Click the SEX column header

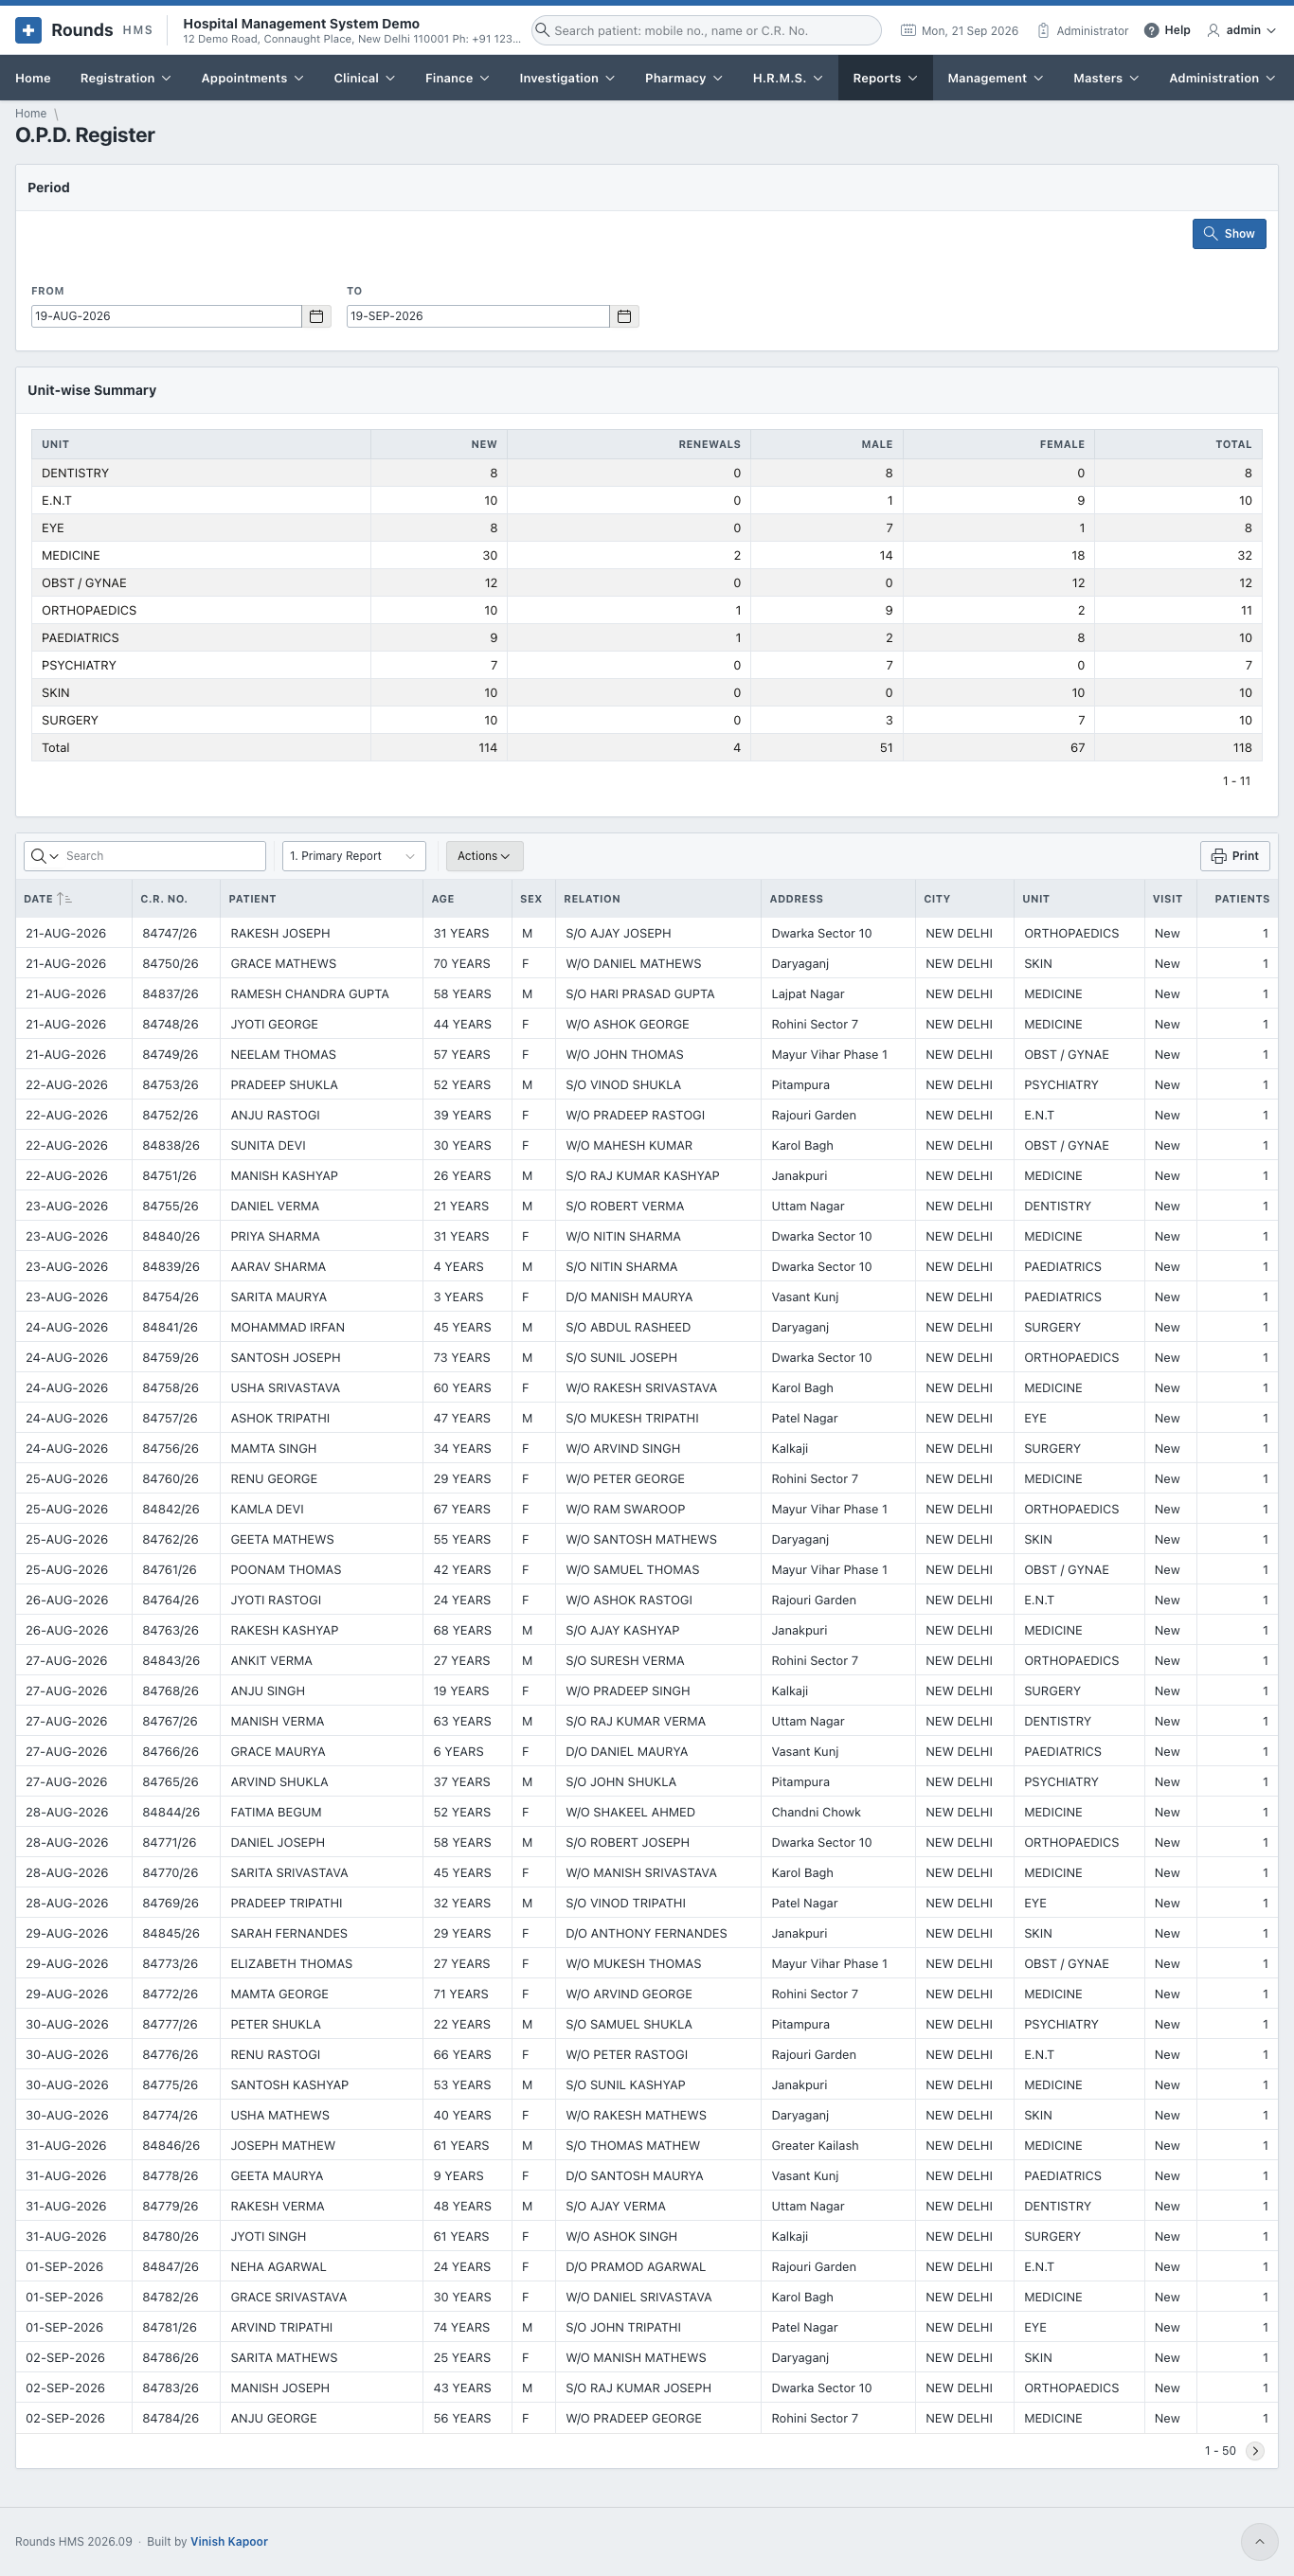coord(531,899)
